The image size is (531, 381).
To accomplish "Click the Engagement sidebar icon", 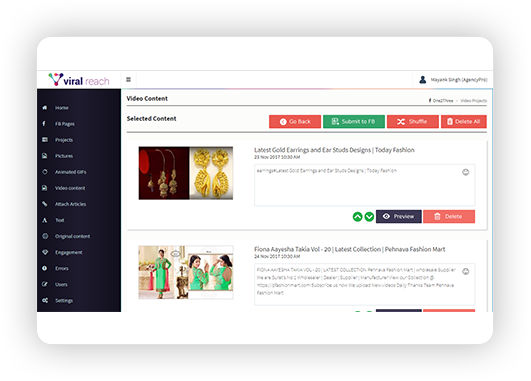I will coord(45,252).
